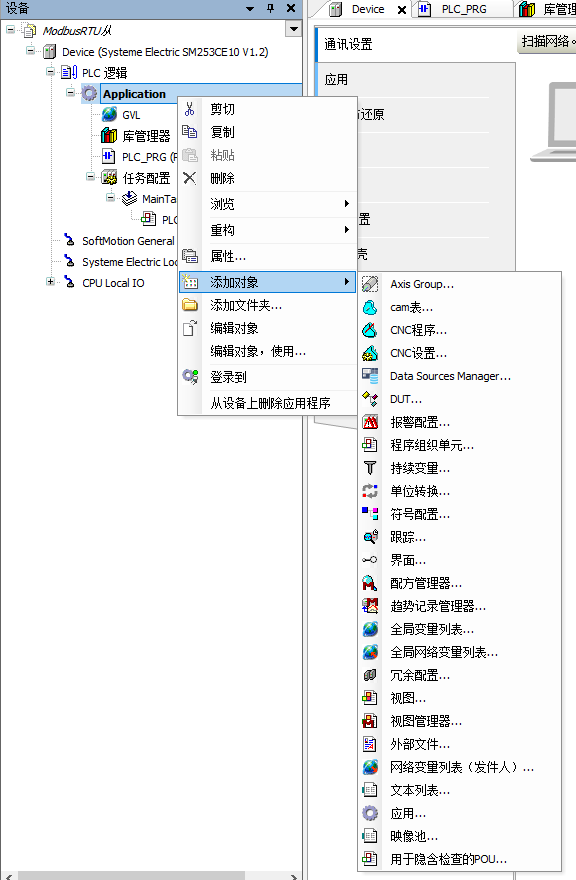Click the 单位转换 icon
Viewport: 576px width, 880px height.
pos(369,491)
